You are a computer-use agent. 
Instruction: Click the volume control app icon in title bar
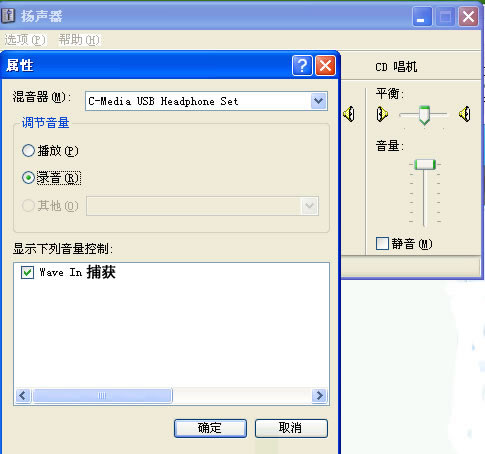[x=8, y=16]
